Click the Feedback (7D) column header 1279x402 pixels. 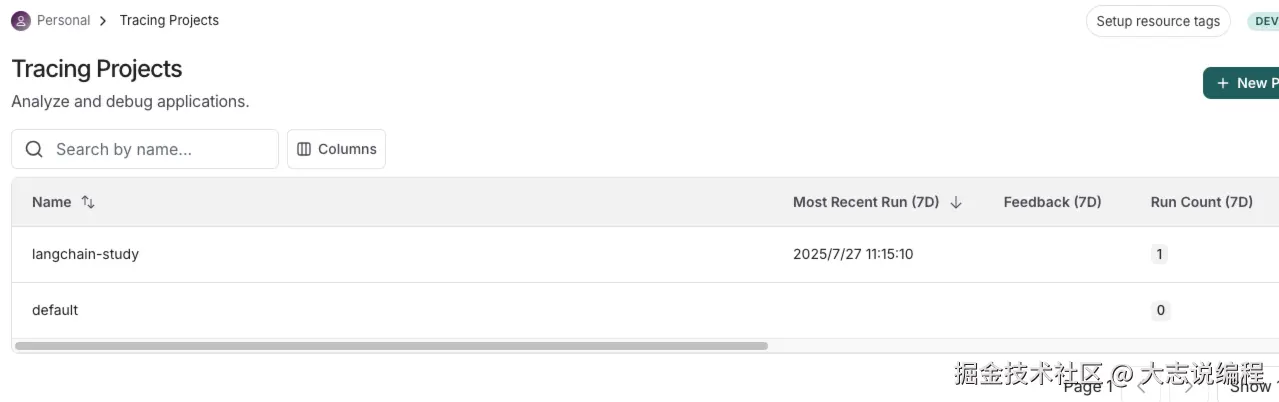pos(1052,202)
